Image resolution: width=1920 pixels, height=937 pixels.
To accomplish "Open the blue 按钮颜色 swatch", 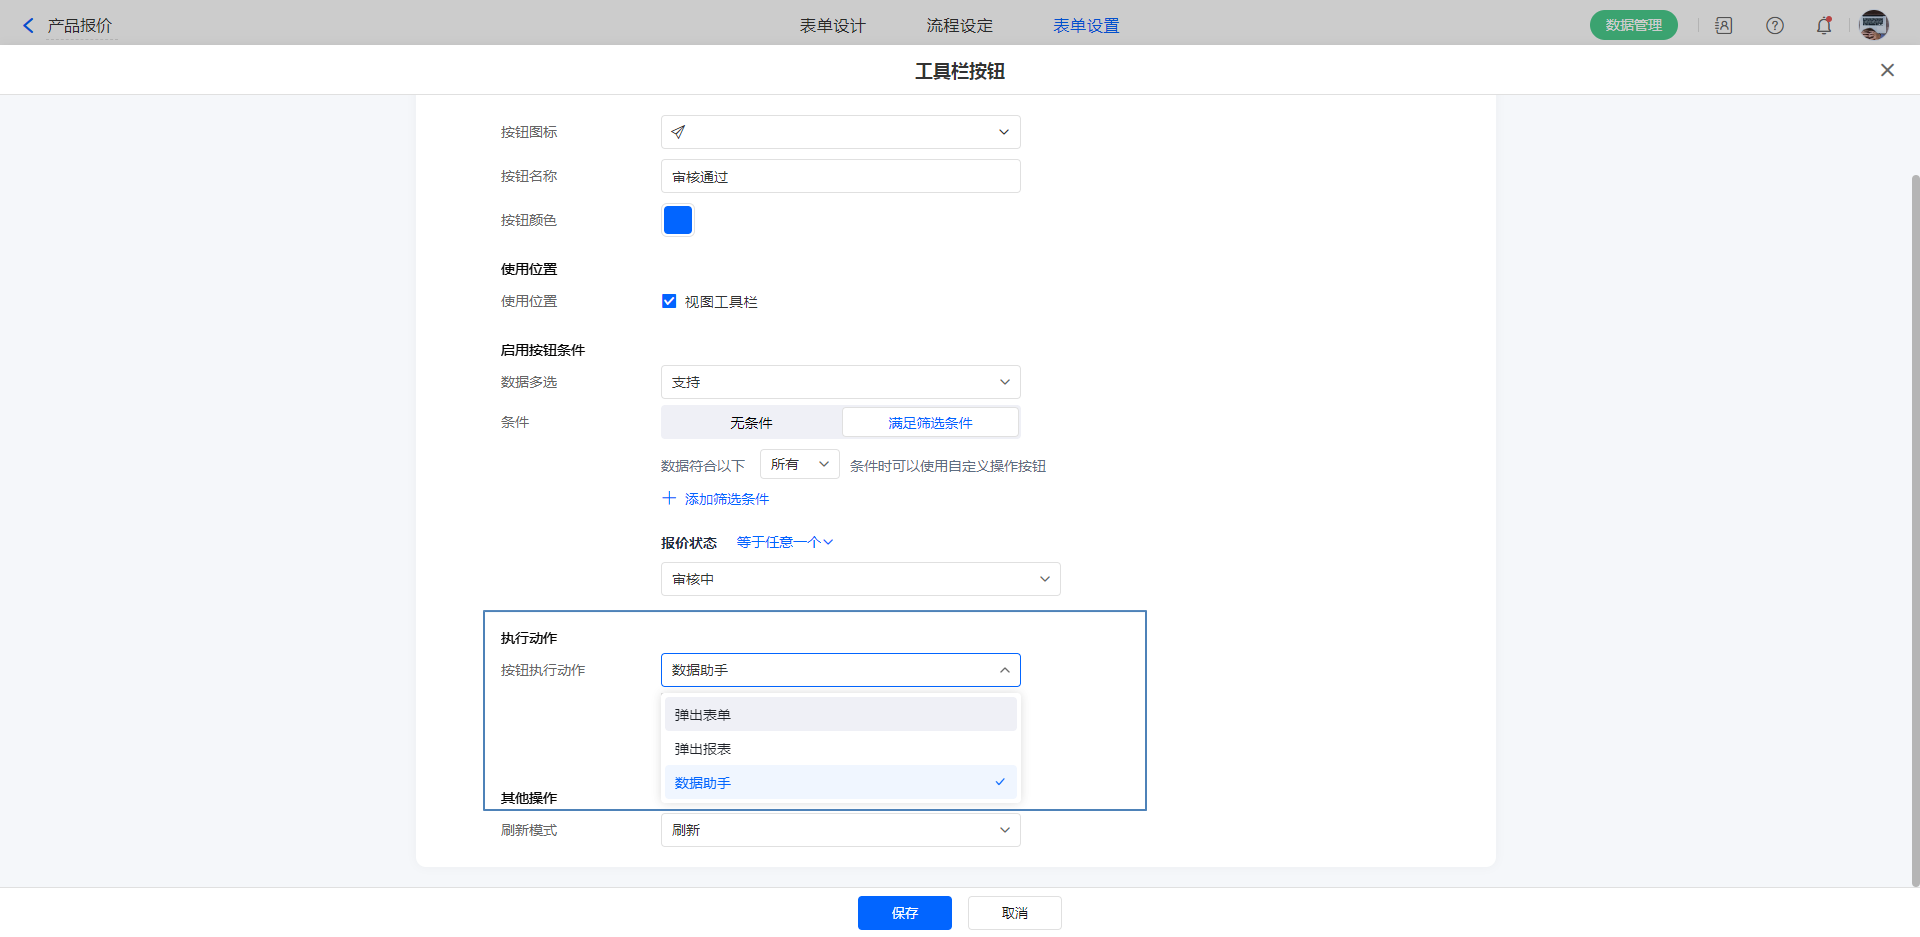I will (x=678, y=220).
